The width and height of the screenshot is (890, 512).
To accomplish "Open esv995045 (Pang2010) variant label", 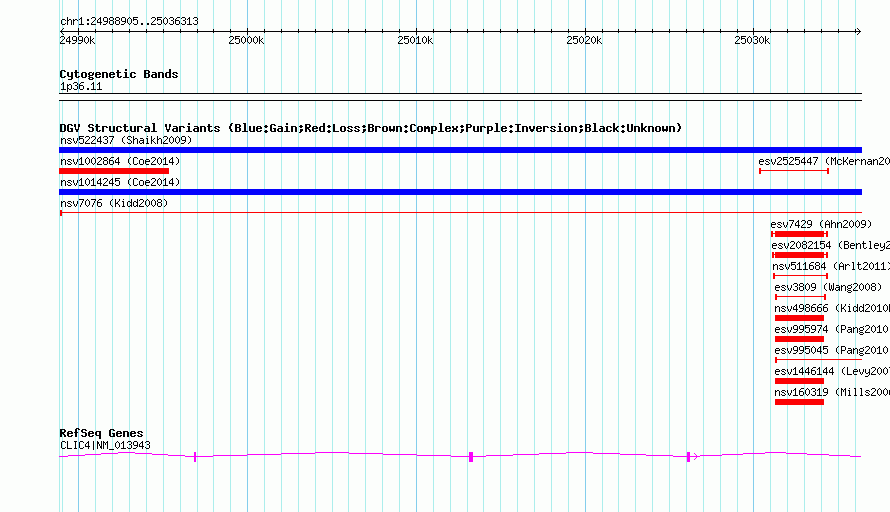I will click(832, 350).
